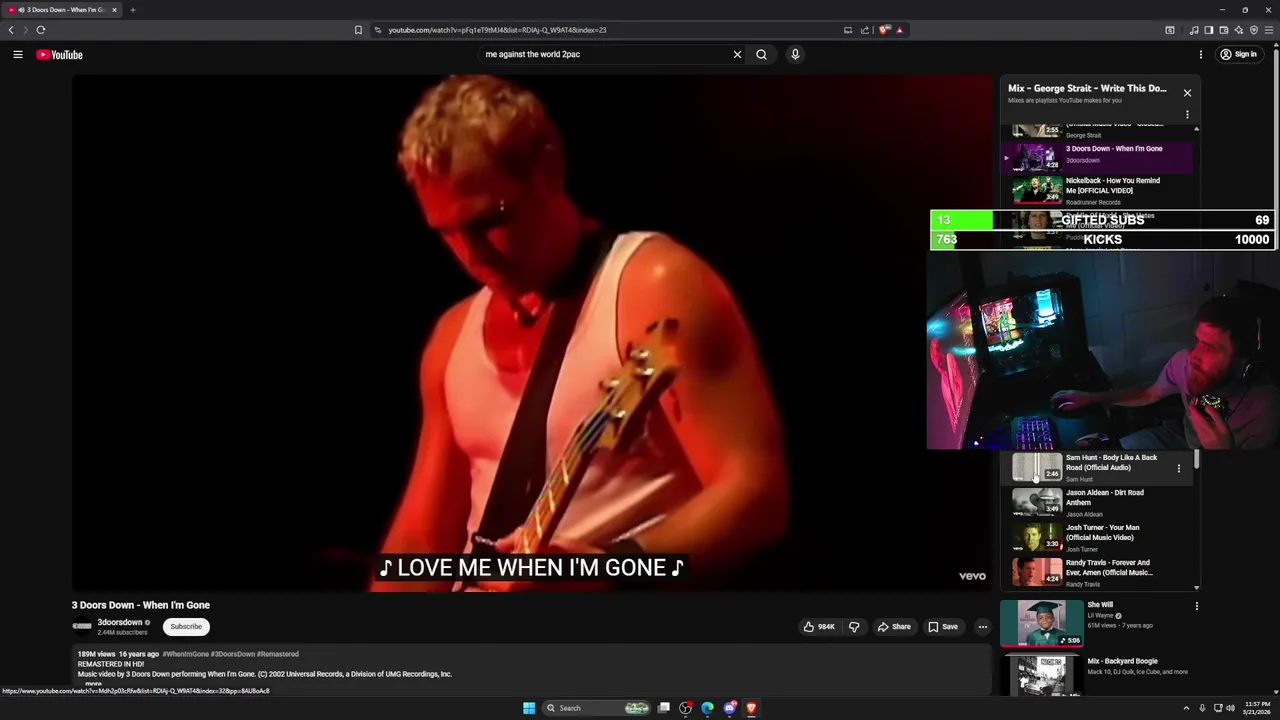Open the YouTube guide hamburger menu
The image size is (1280, 720).
pos(18,54)
